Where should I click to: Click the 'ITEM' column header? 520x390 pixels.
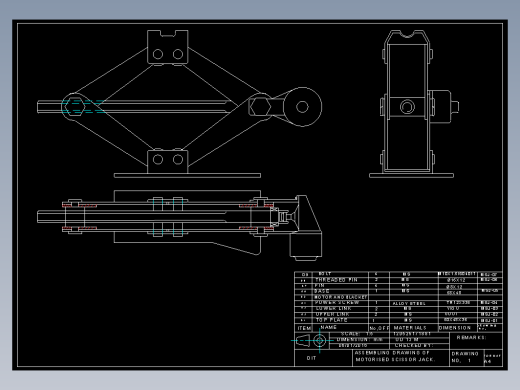[304, 328]
